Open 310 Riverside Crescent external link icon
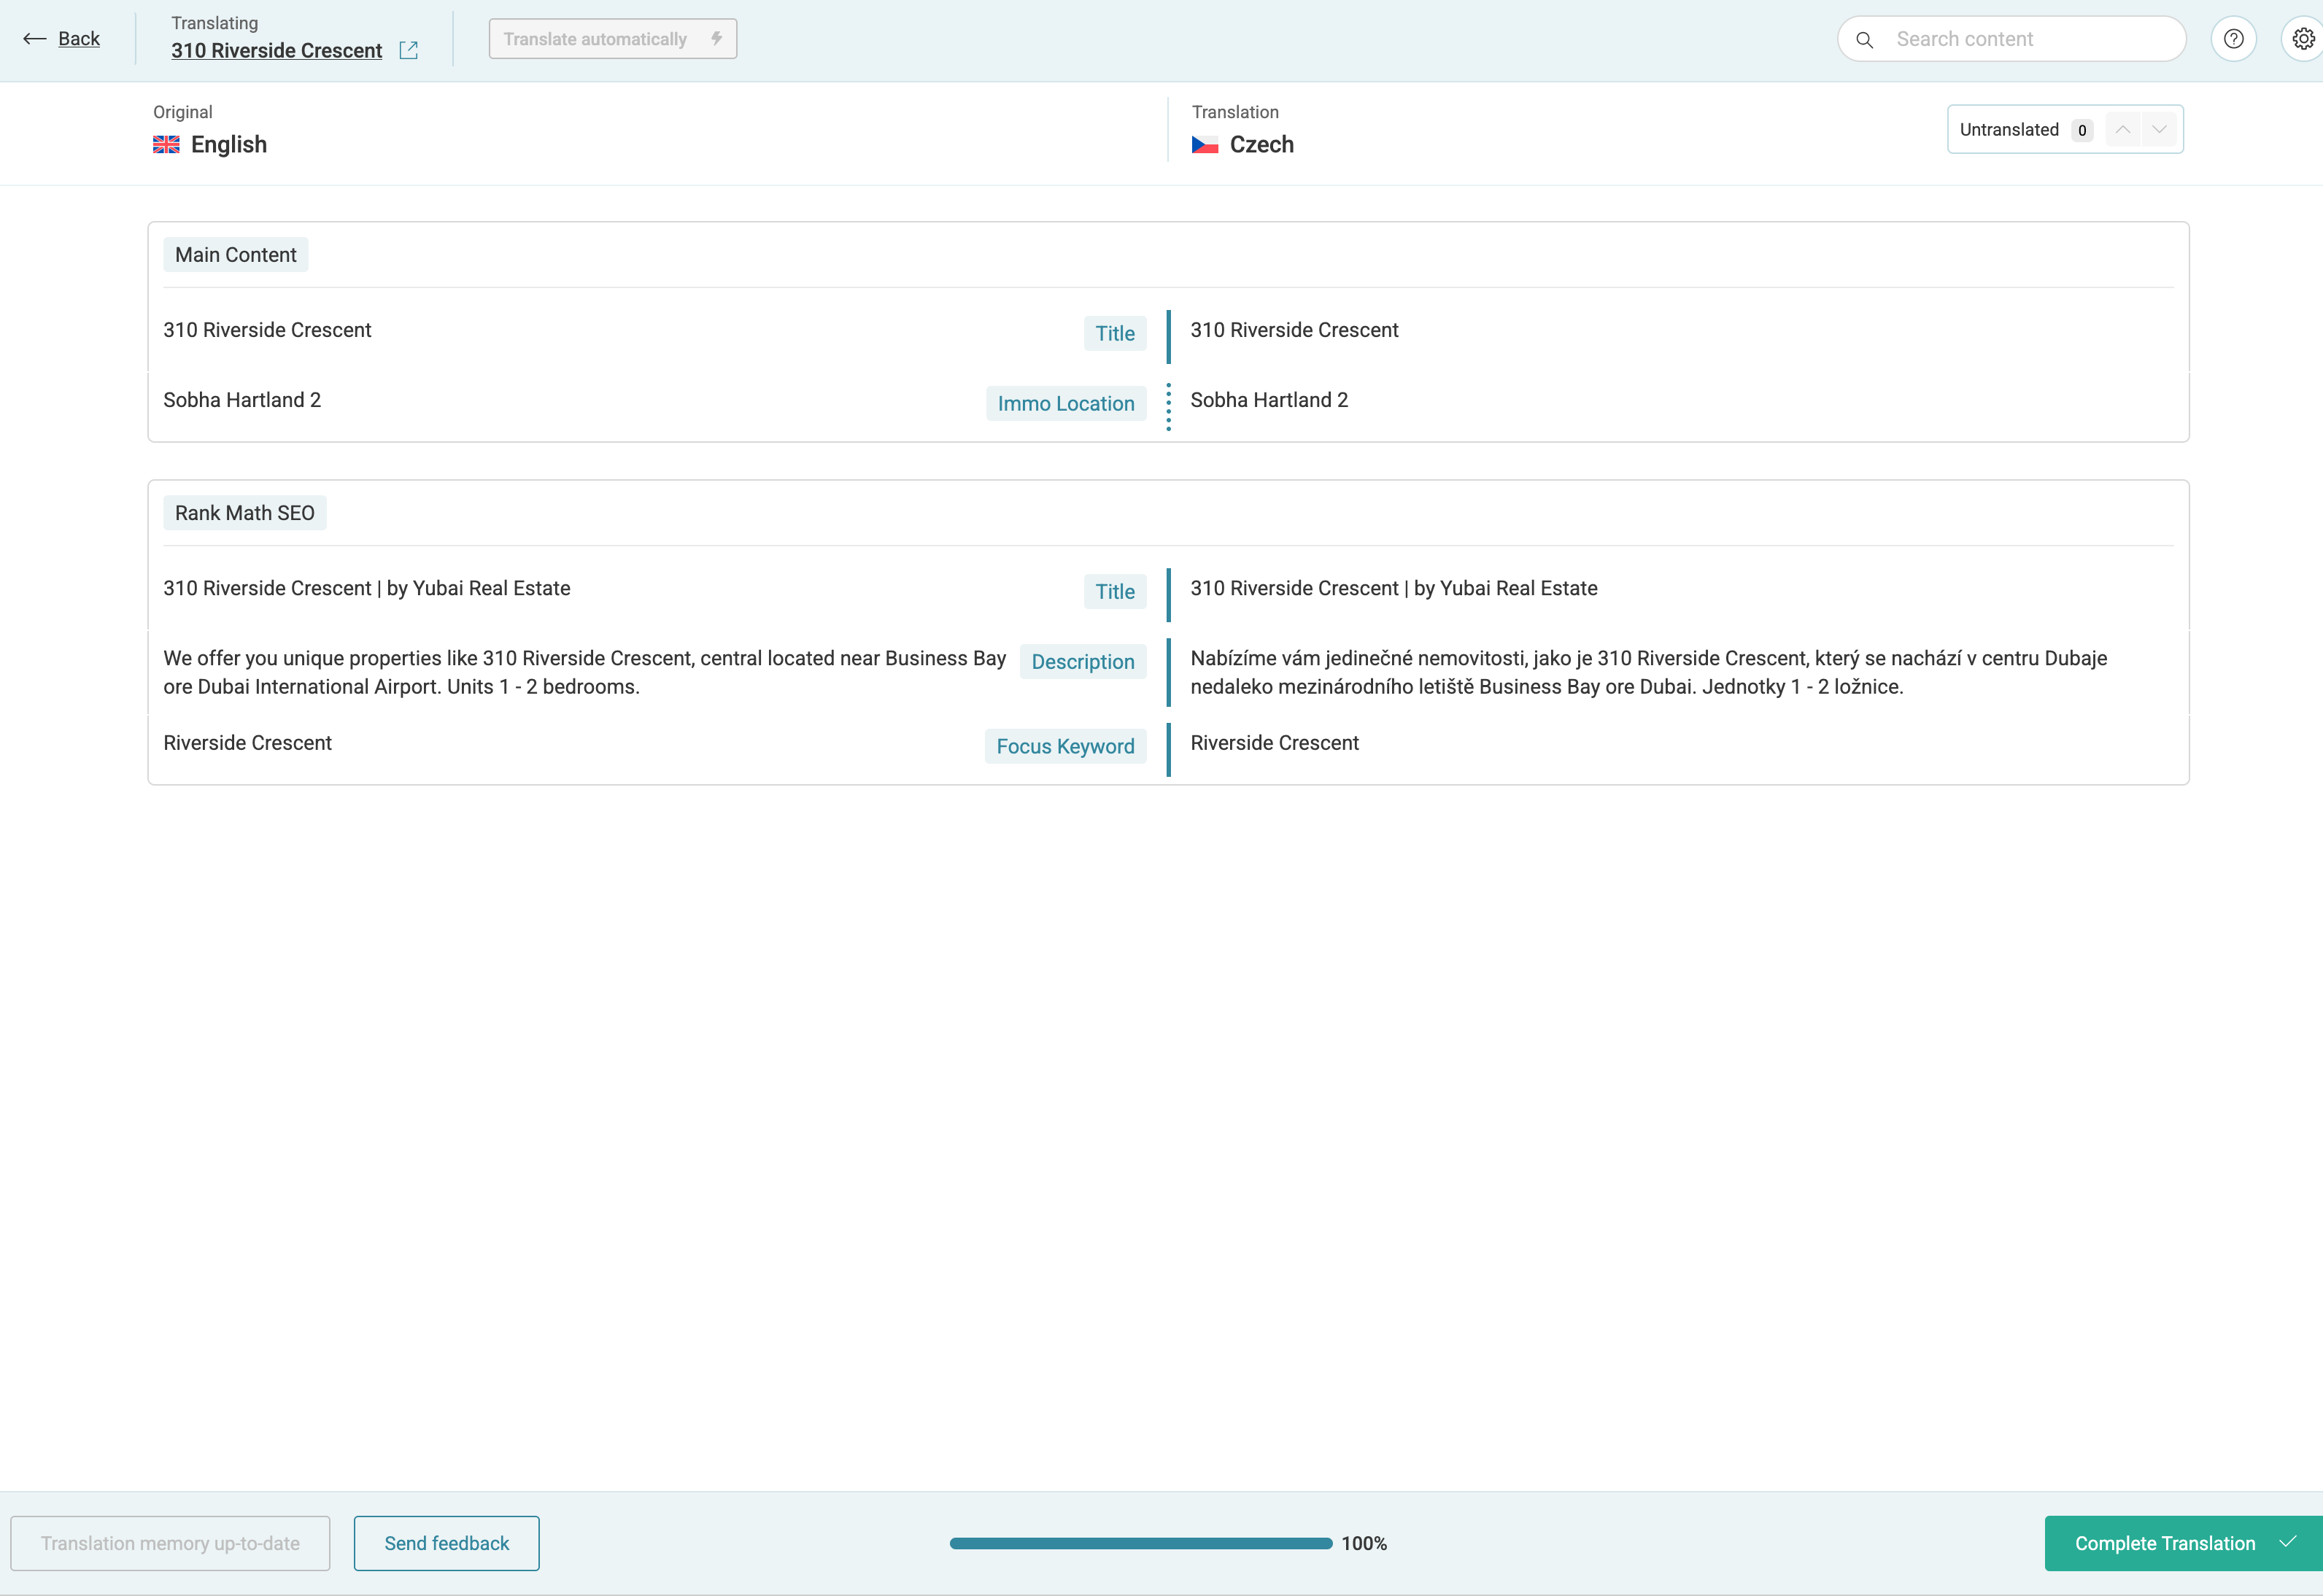 coord(408,50)
